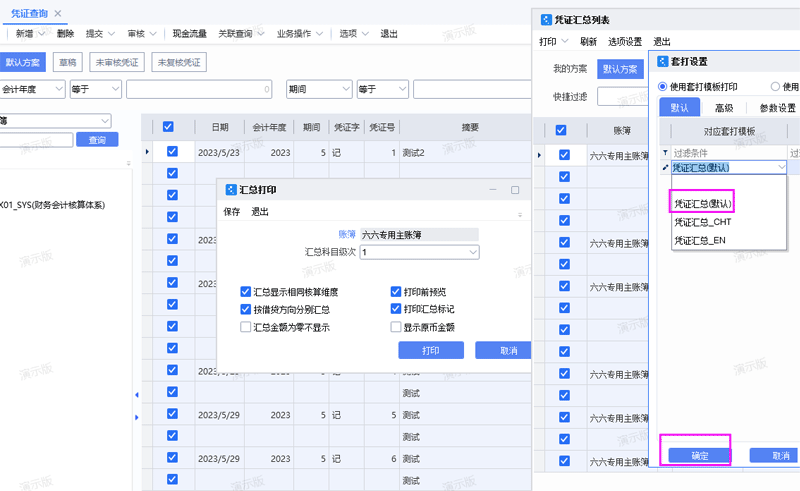The image size is (800, 491).
Task: Maximize the 汇总打印 dialog
Action: [515, 190]
